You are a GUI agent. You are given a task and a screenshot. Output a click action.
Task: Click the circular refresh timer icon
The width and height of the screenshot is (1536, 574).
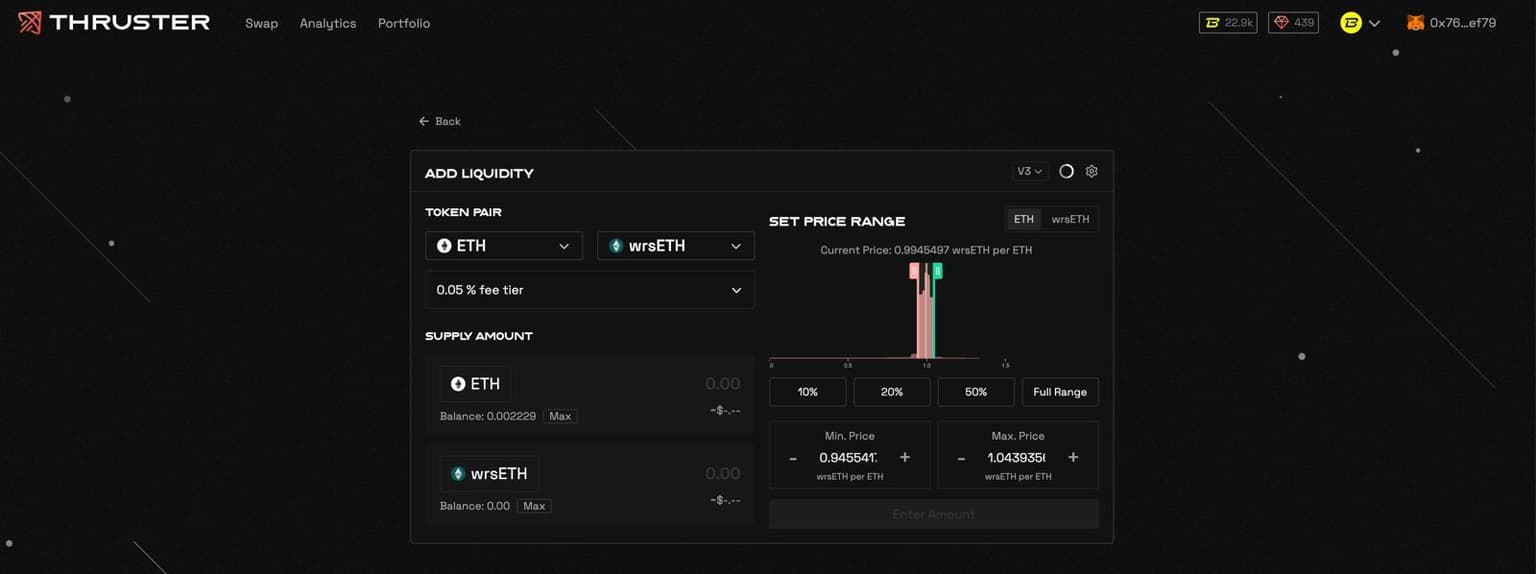1066,171
